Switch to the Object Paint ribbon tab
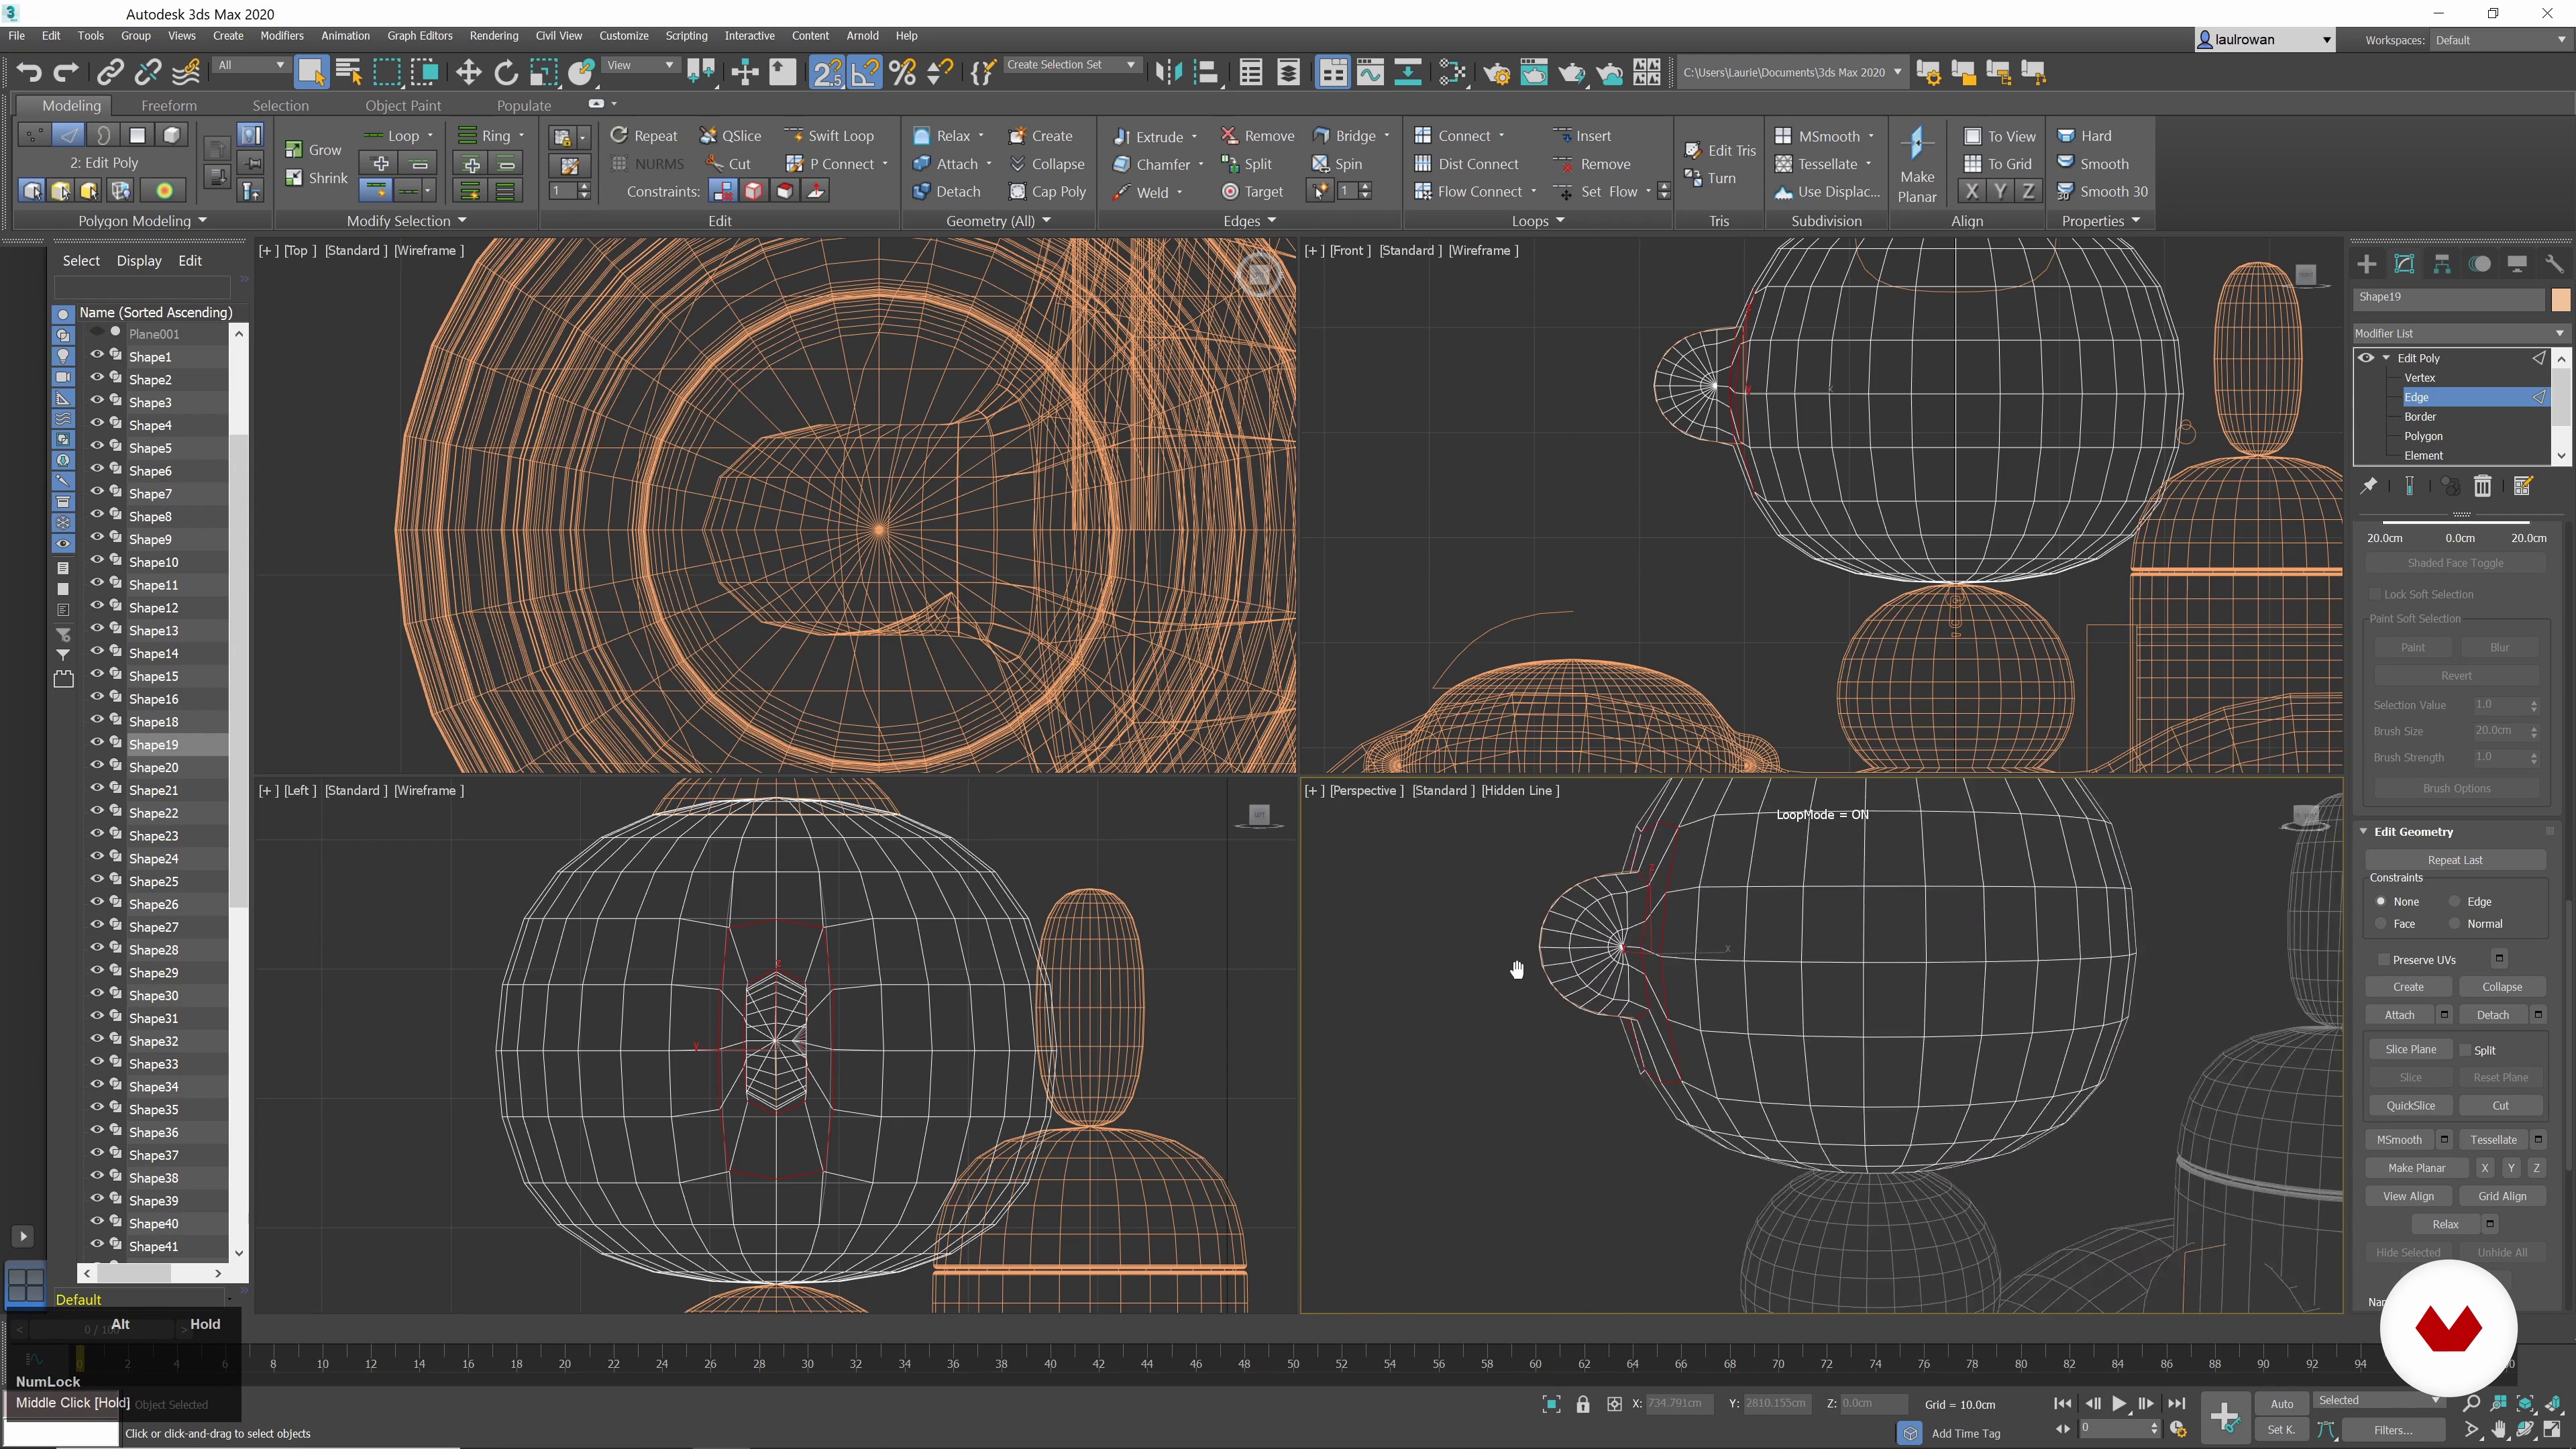 point(403,105)
